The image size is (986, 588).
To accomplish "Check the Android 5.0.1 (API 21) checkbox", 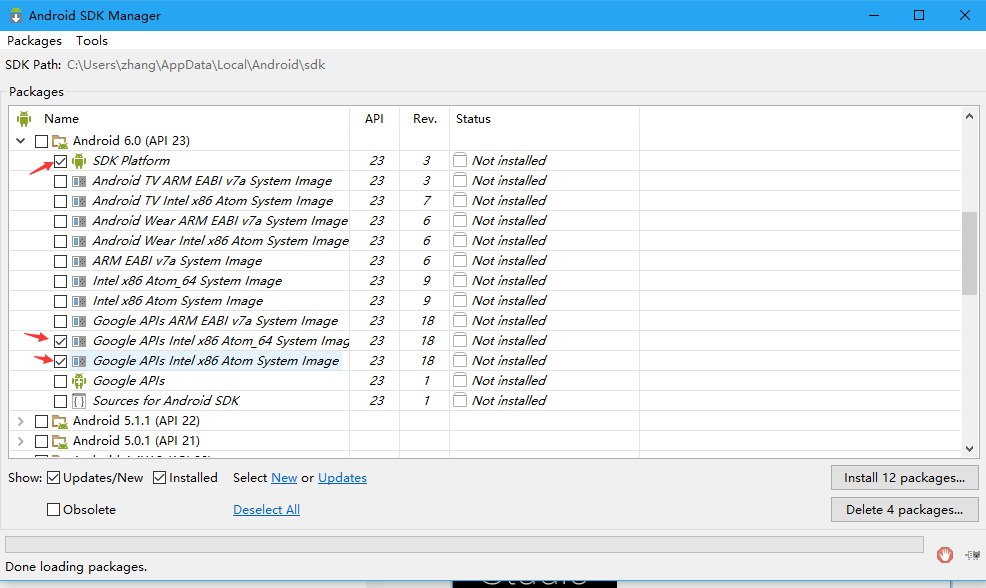I will click(x=42, y=441).
